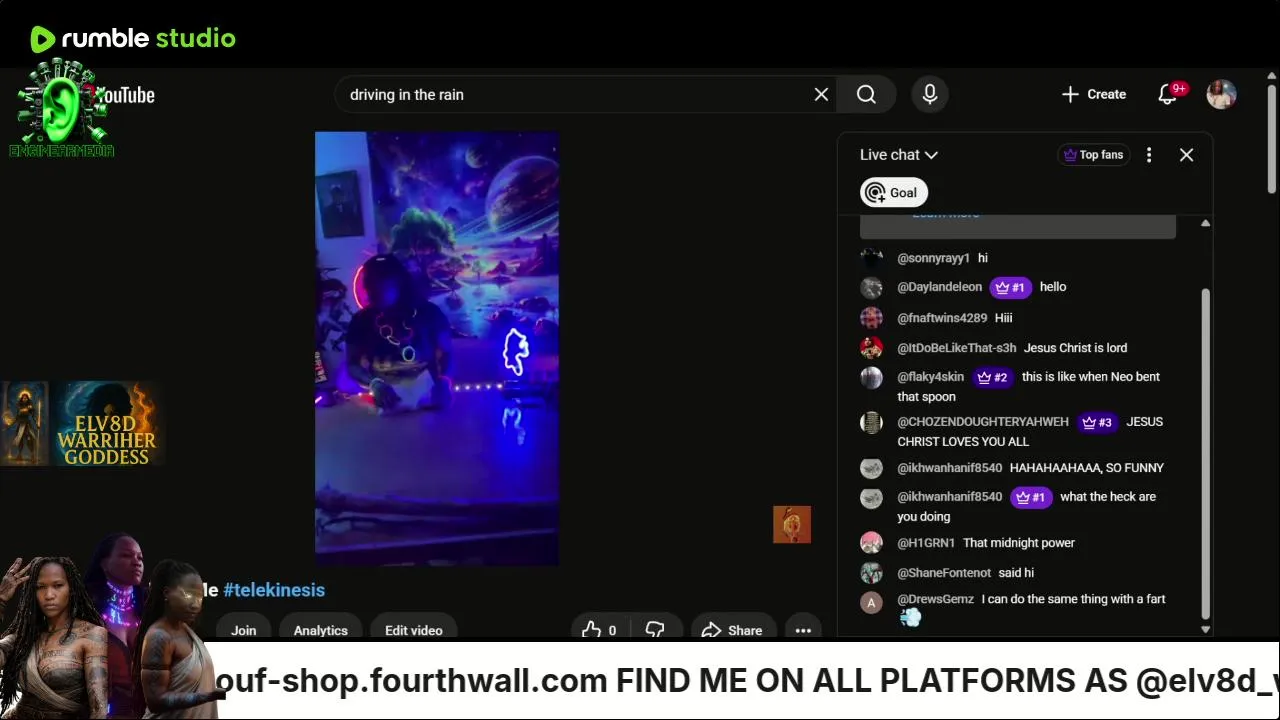Like the video with thumbs up
Screen dimensions: 1280x720
[598, 630]
